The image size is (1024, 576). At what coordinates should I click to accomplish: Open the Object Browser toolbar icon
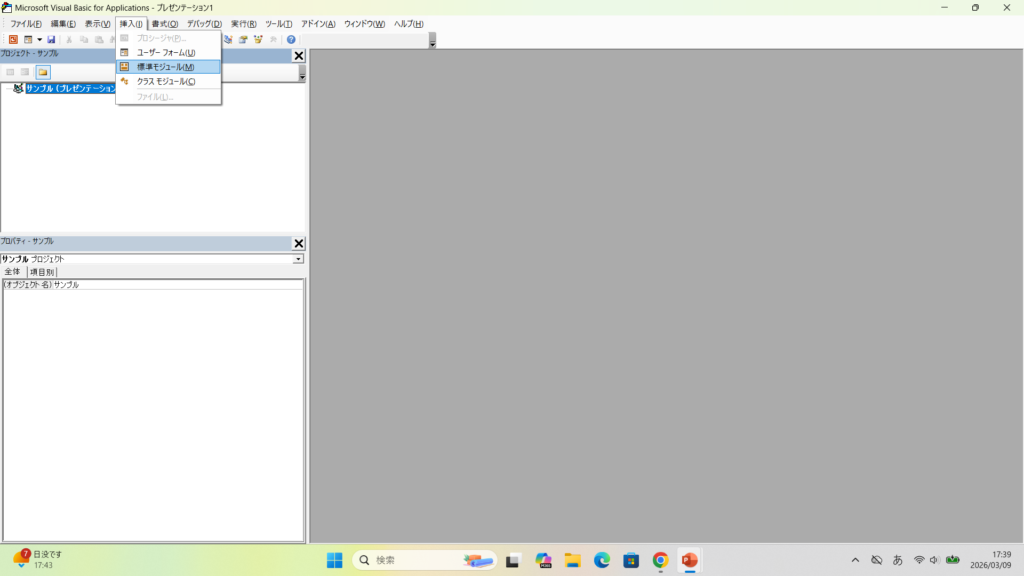tap(257, 40)
